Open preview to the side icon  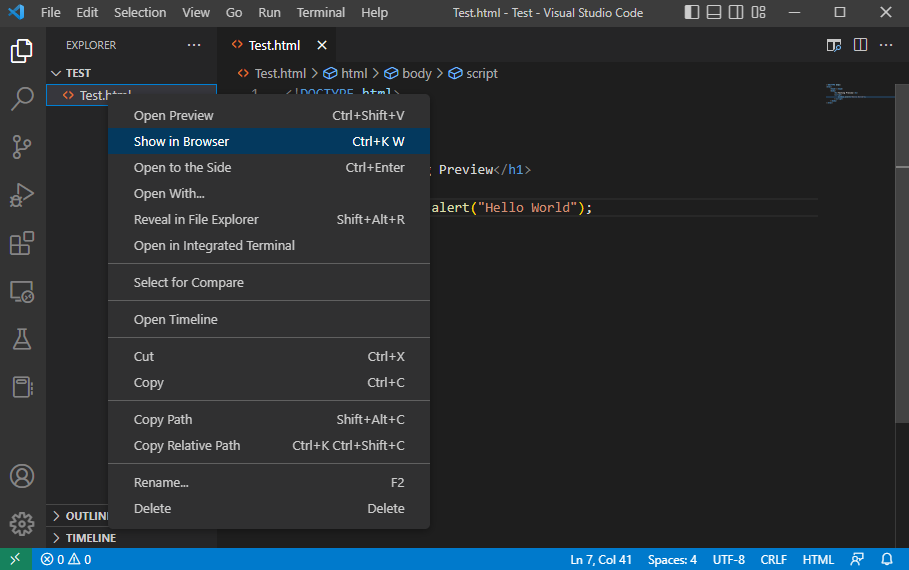coord(834,45)
